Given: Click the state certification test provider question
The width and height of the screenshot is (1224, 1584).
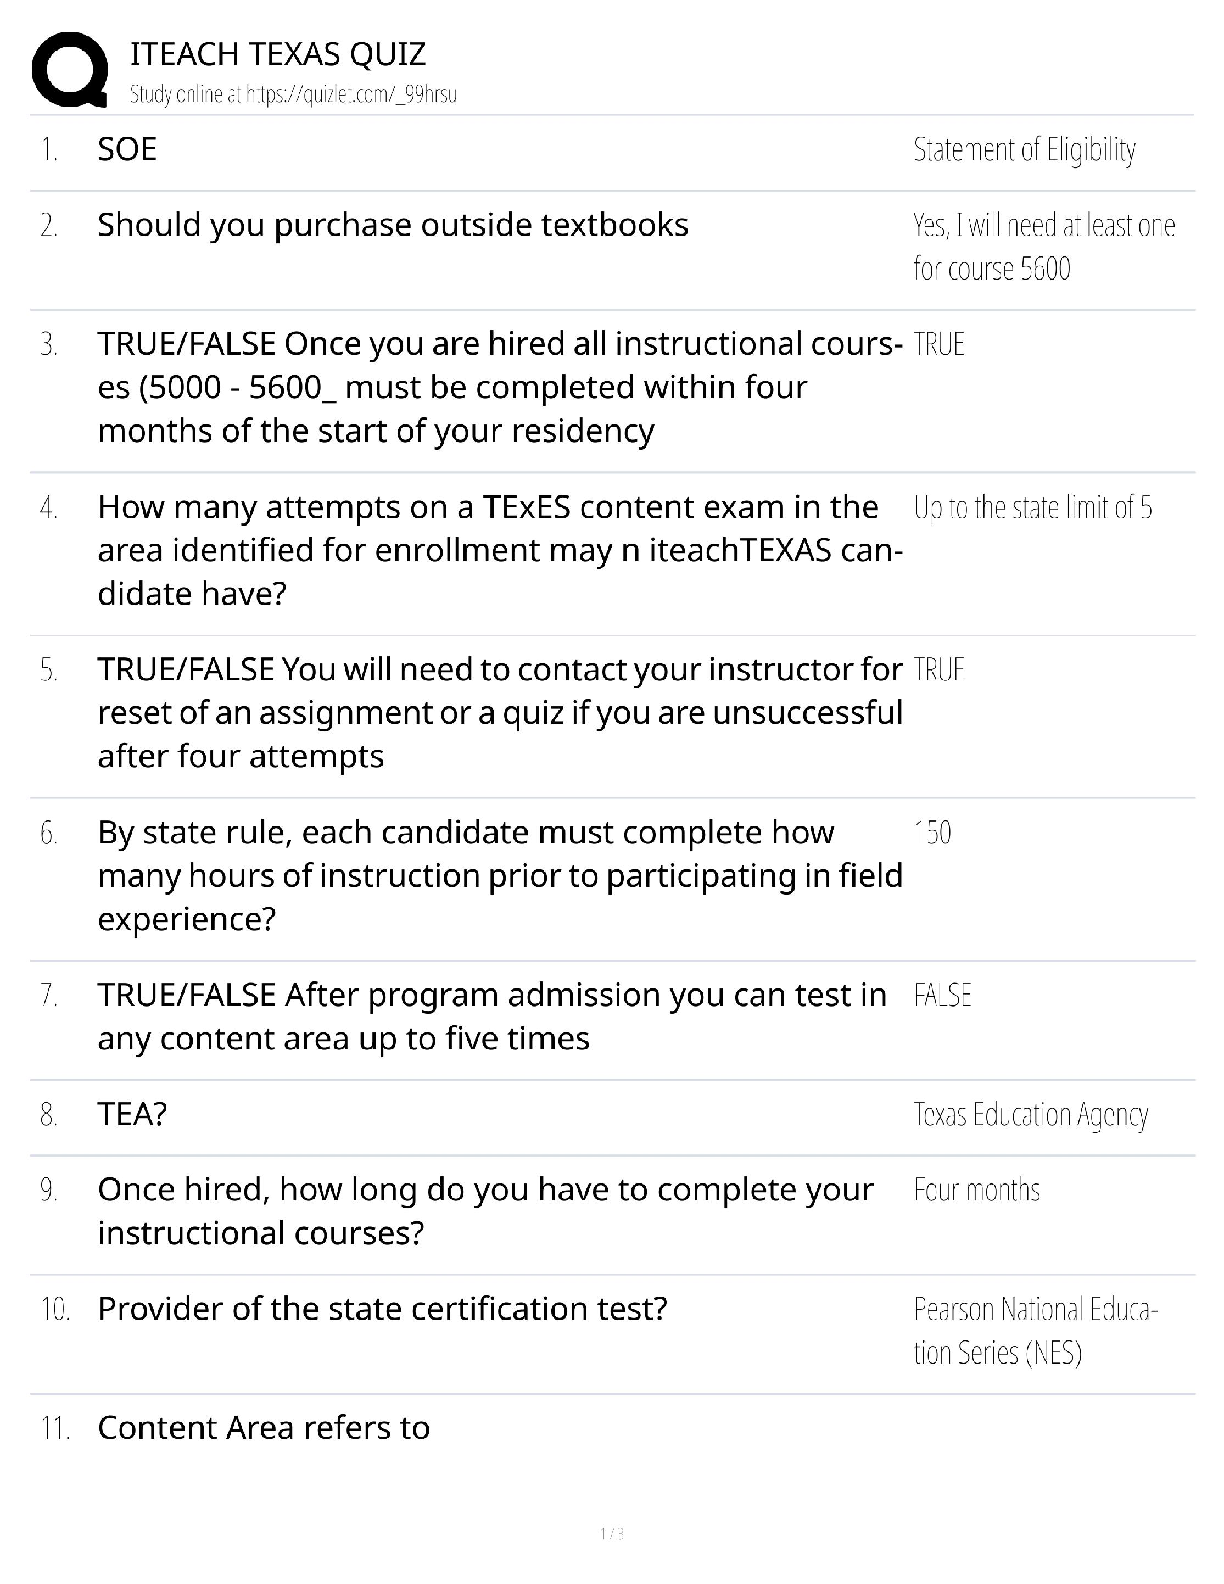Looking at the screenshot, I should point(382,1309).
